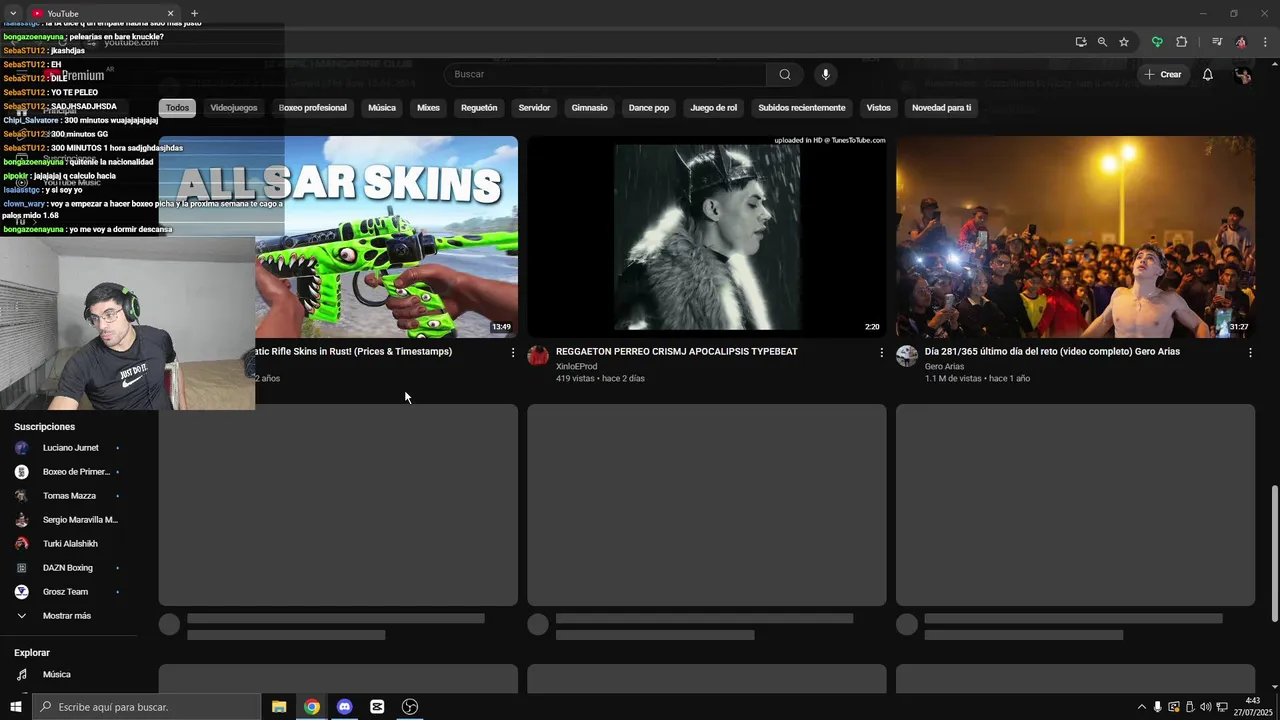Screen dimensions: 1280x720
Task: Open options menu for Rifle Skins video
Action: point(513,352)
